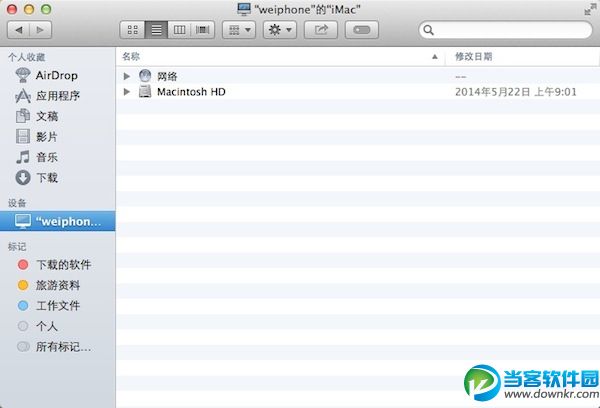600x408 pixels.
Task: Select the 网络 name text
Action: coord(167,77)
